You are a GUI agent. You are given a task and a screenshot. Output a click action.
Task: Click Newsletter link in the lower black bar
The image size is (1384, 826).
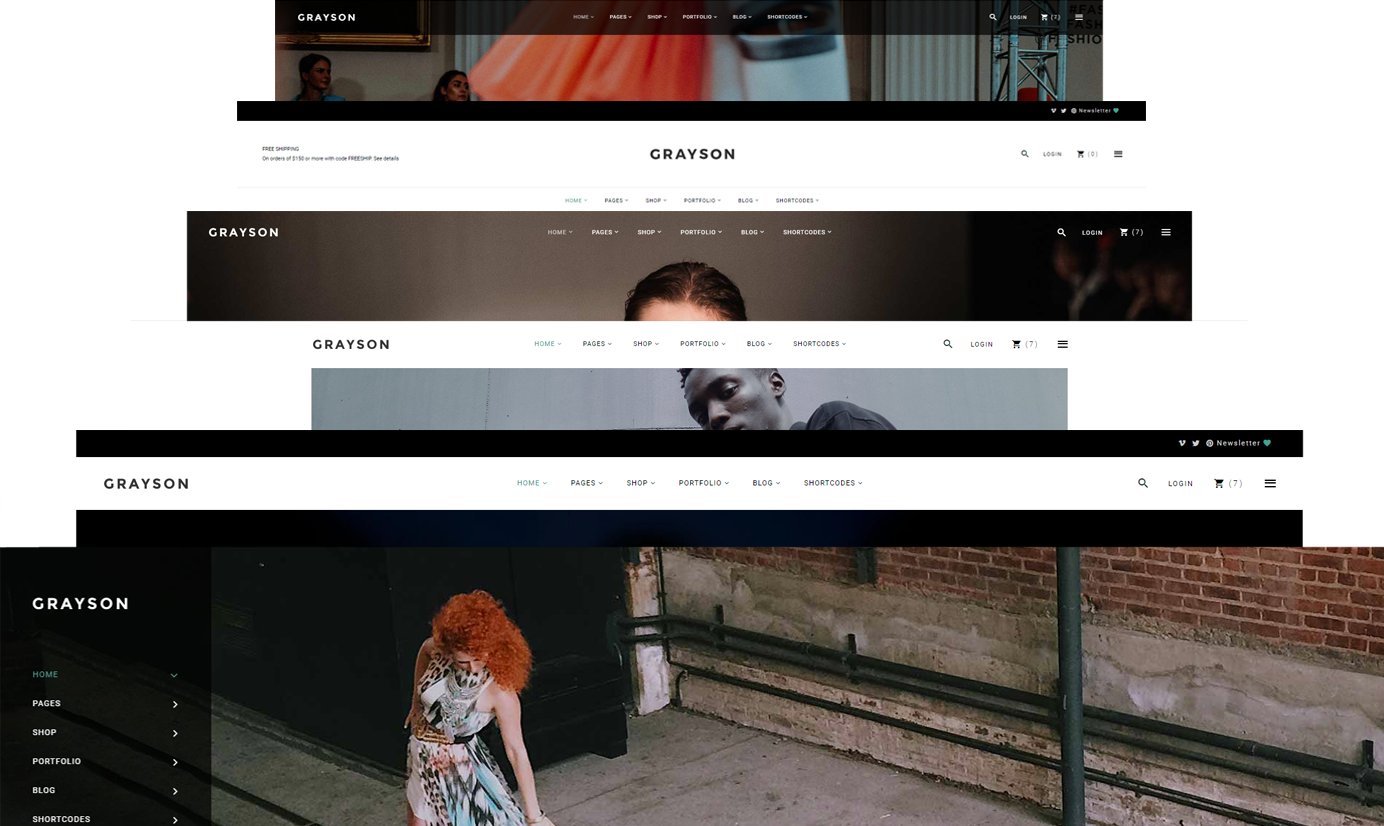pos(1238,443)
